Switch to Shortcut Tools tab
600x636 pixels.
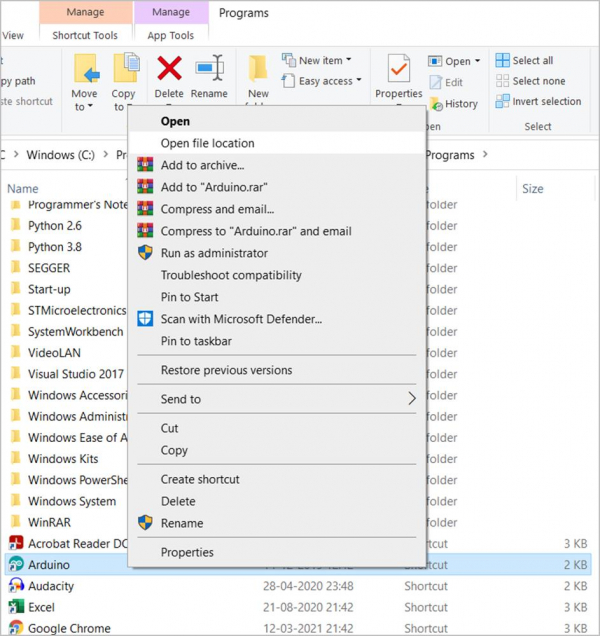tap(85, 35)
